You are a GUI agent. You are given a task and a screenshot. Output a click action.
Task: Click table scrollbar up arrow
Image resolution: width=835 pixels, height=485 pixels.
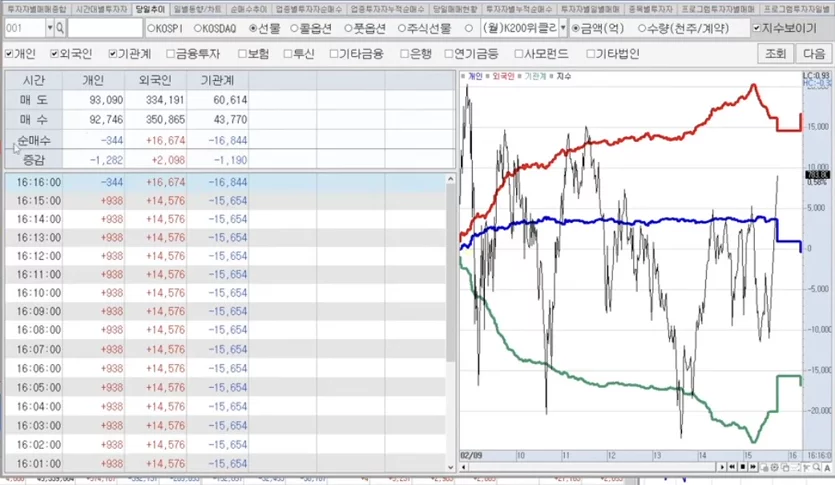pos(451,179)
